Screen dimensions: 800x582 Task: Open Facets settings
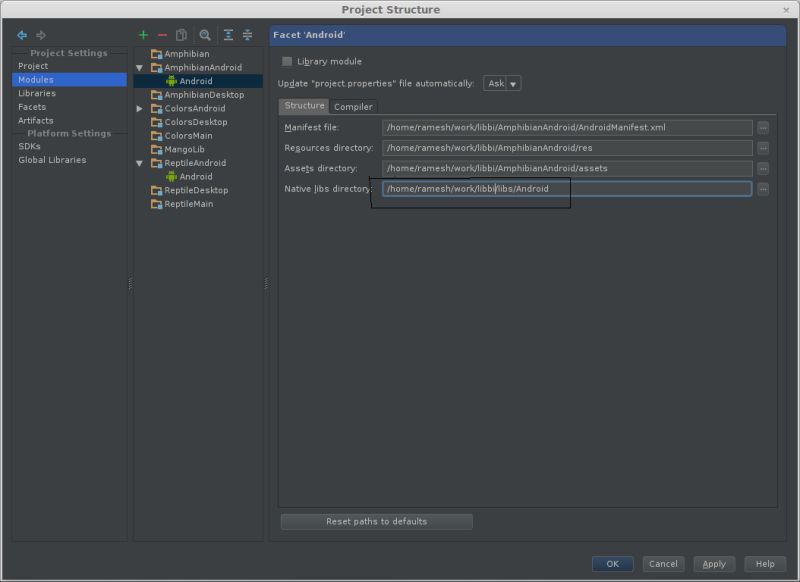point(32,107)
